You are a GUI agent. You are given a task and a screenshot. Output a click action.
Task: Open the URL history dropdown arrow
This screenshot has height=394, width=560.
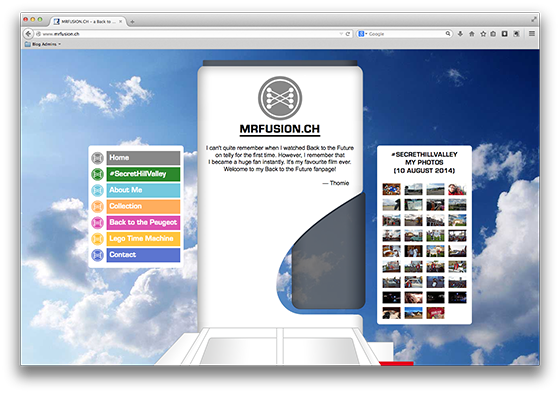coord(341,34)
